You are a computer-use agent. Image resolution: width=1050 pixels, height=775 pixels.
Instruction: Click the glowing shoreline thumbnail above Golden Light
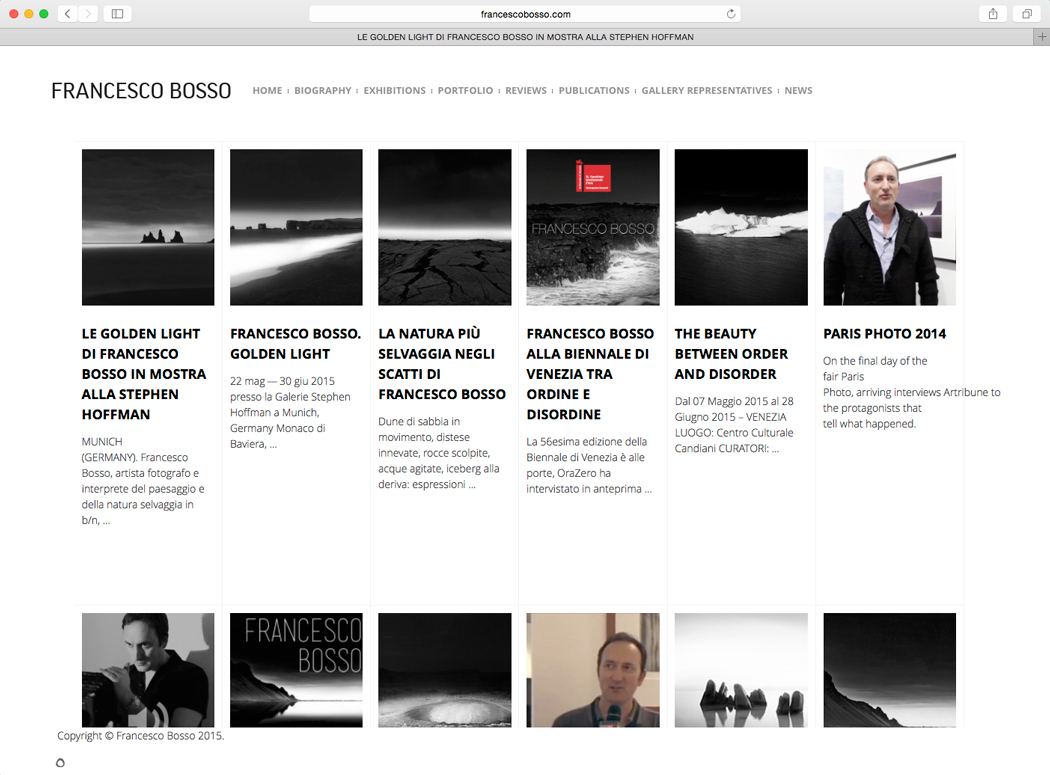click(x=296, y=227)
